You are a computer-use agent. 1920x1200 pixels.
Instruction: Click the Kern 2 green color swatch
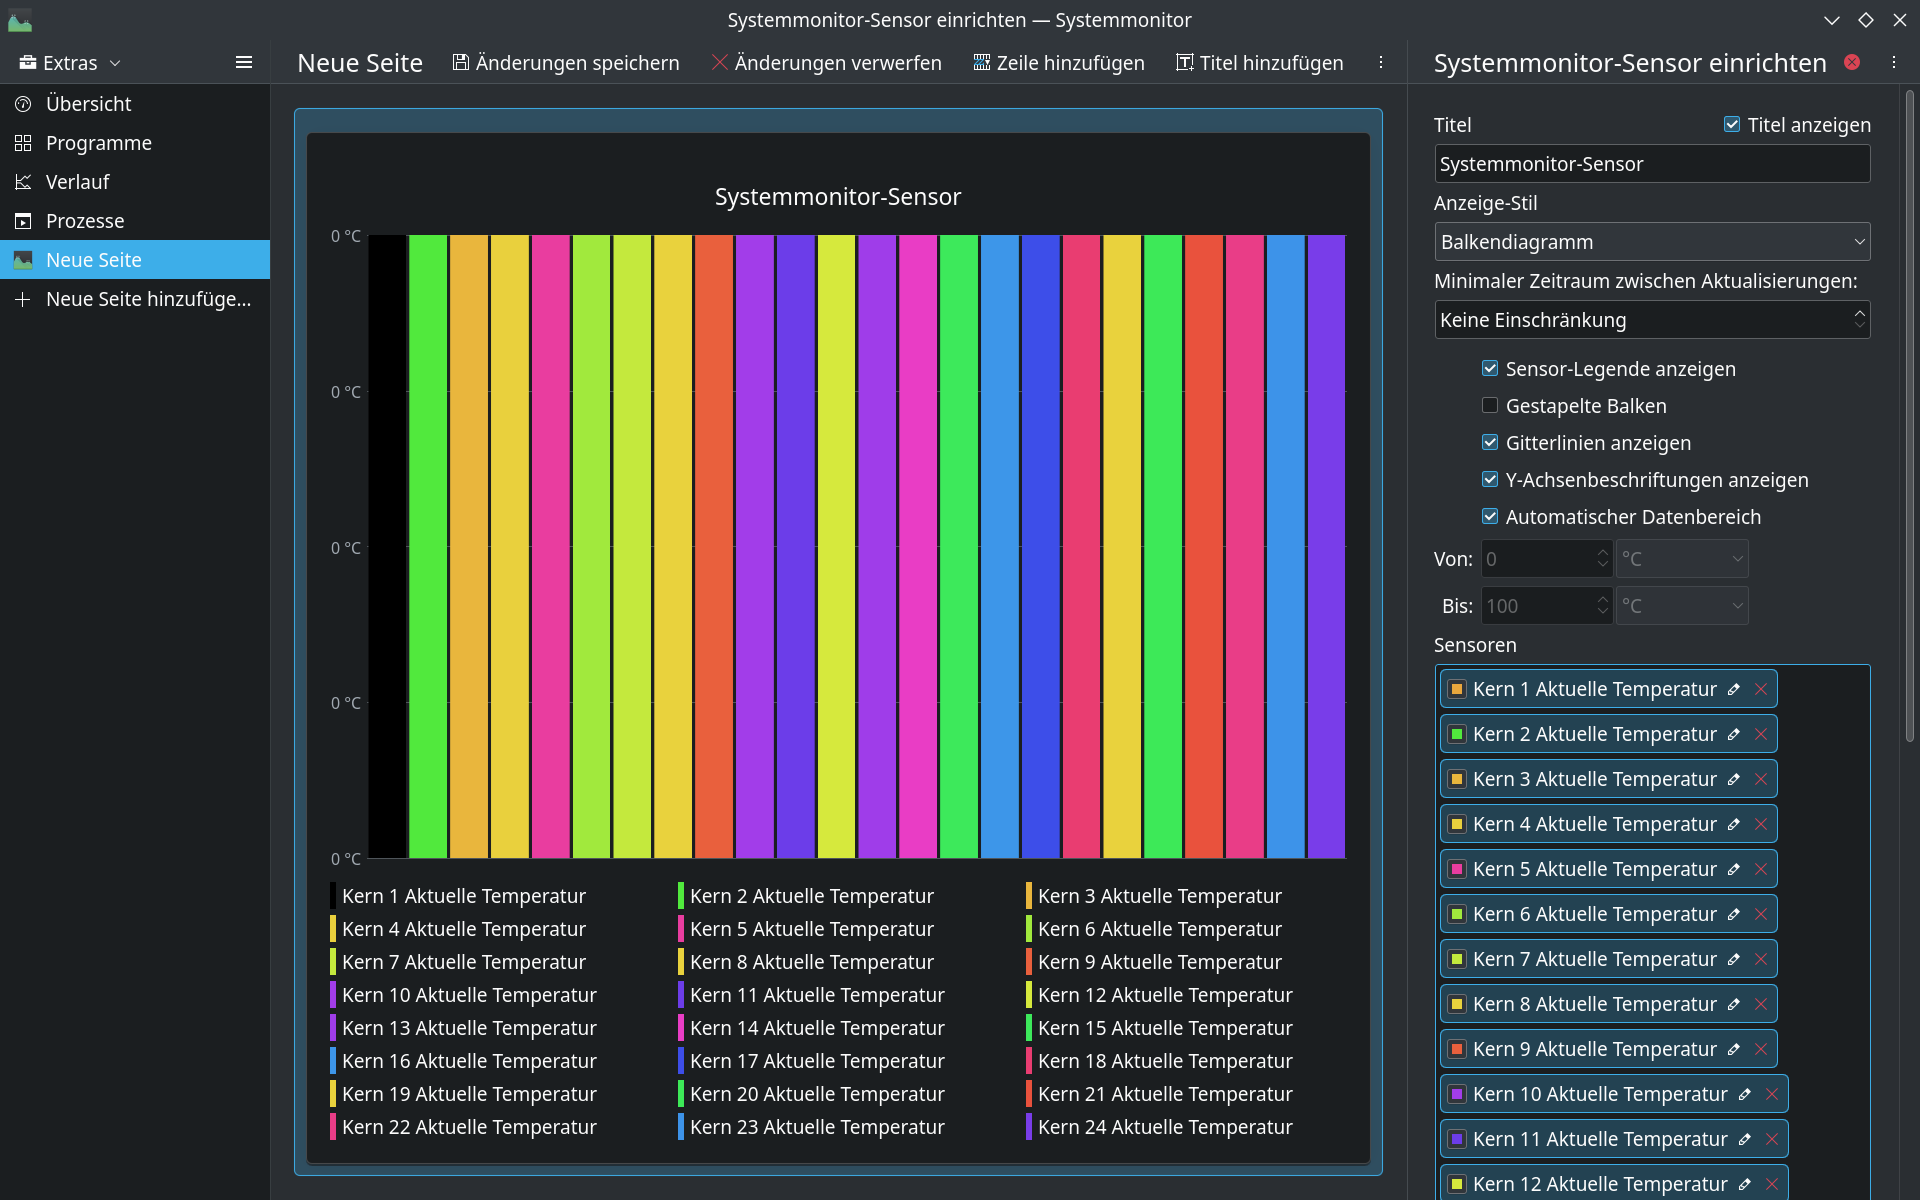point(1457,734)
